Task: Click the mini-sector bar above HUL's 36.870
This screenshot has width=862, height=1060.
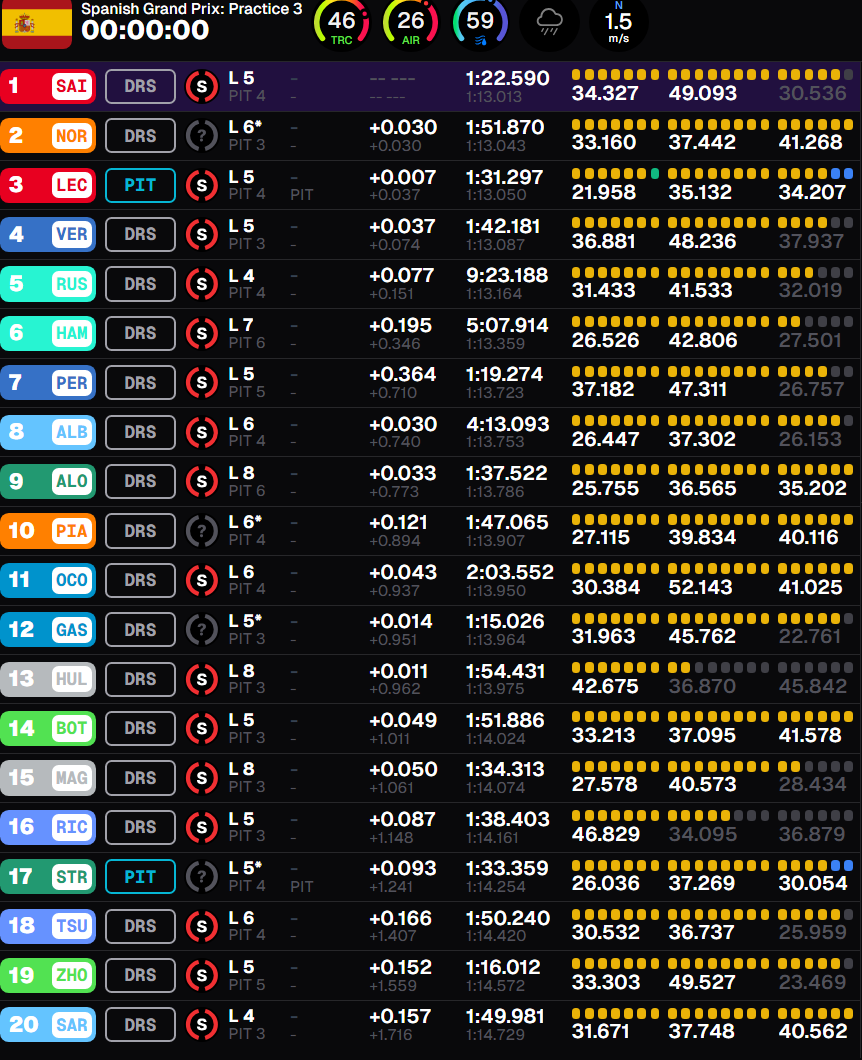Action: click(x=719, y=667)
